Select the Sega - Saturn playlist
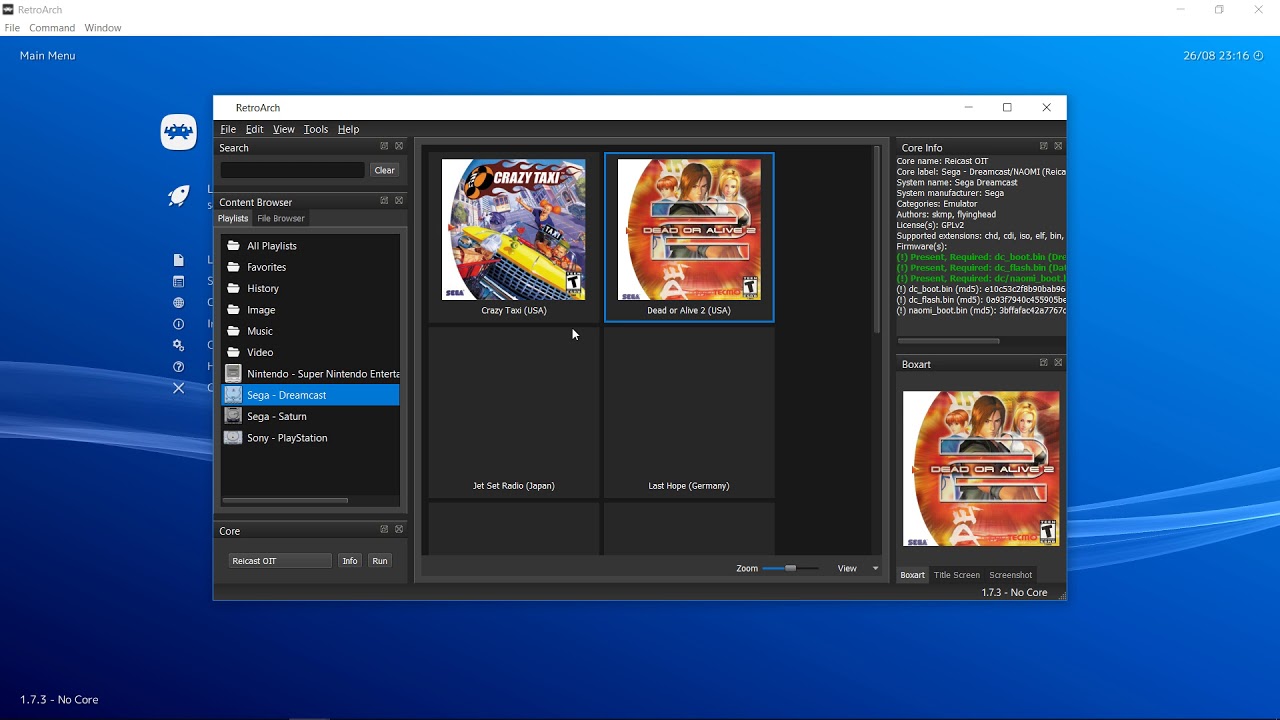This screenshot has width=1280, height=720. click(310, 416)
